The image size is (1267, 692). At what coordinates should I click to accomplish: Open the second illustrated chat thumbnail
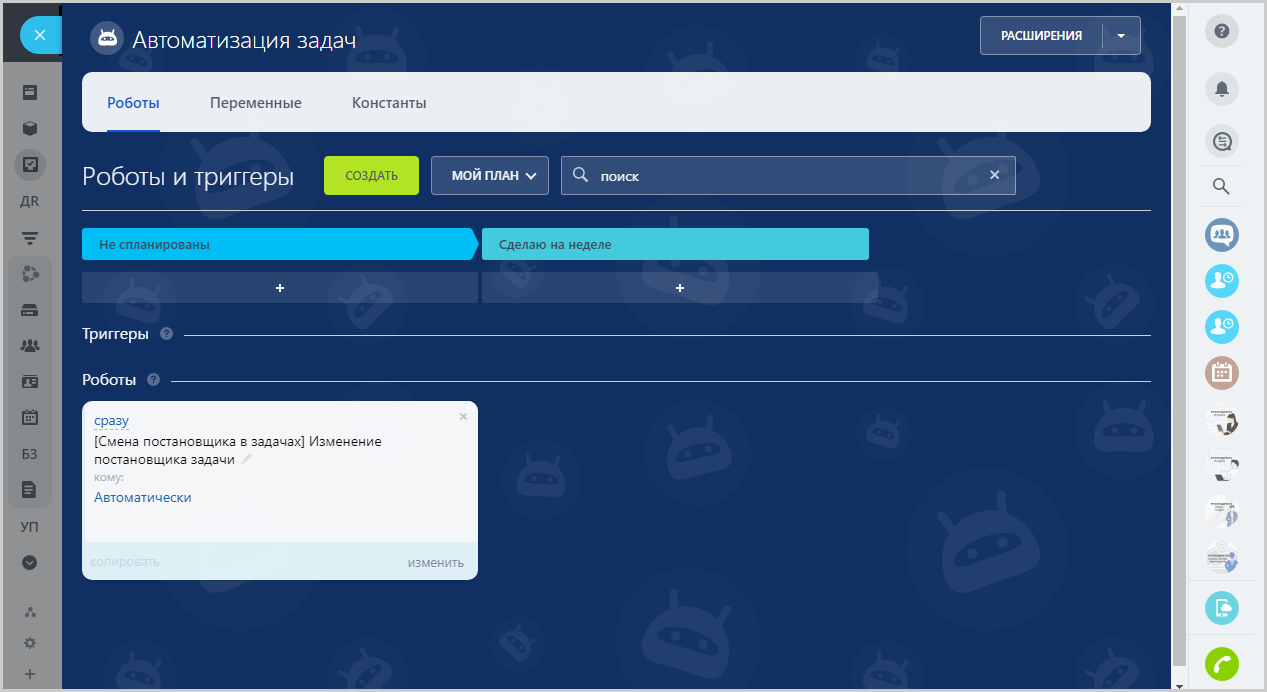tap(1222, 465)
